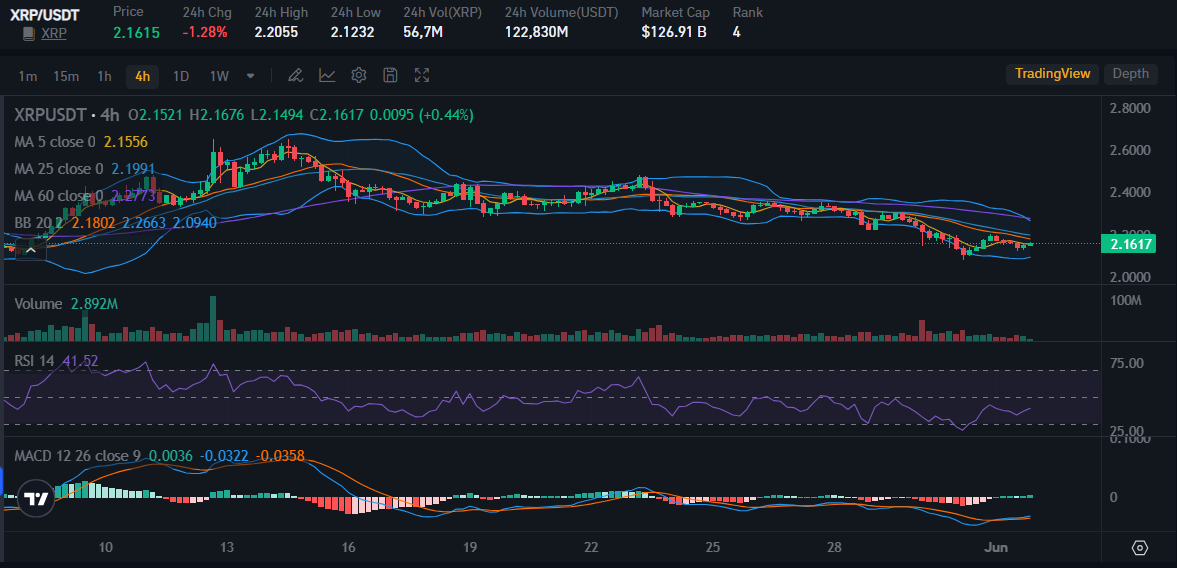Viewport: 1177px width, 568px height.
Task: Select the MA 5 close indicator label
Action: pyautogui.click(x=55, y=142)
